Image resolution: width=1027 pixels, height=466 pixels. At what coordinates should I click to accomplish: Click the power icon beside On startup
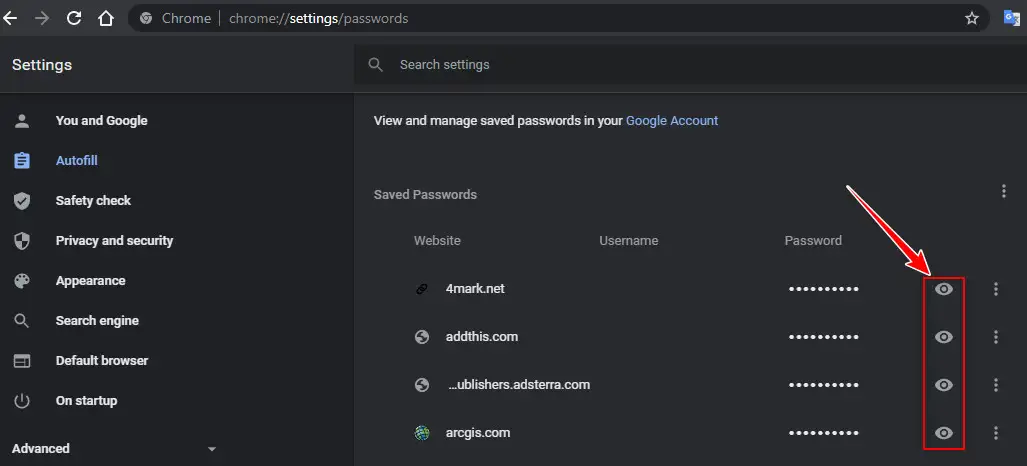pyautogui.click(x=22, y=400)
